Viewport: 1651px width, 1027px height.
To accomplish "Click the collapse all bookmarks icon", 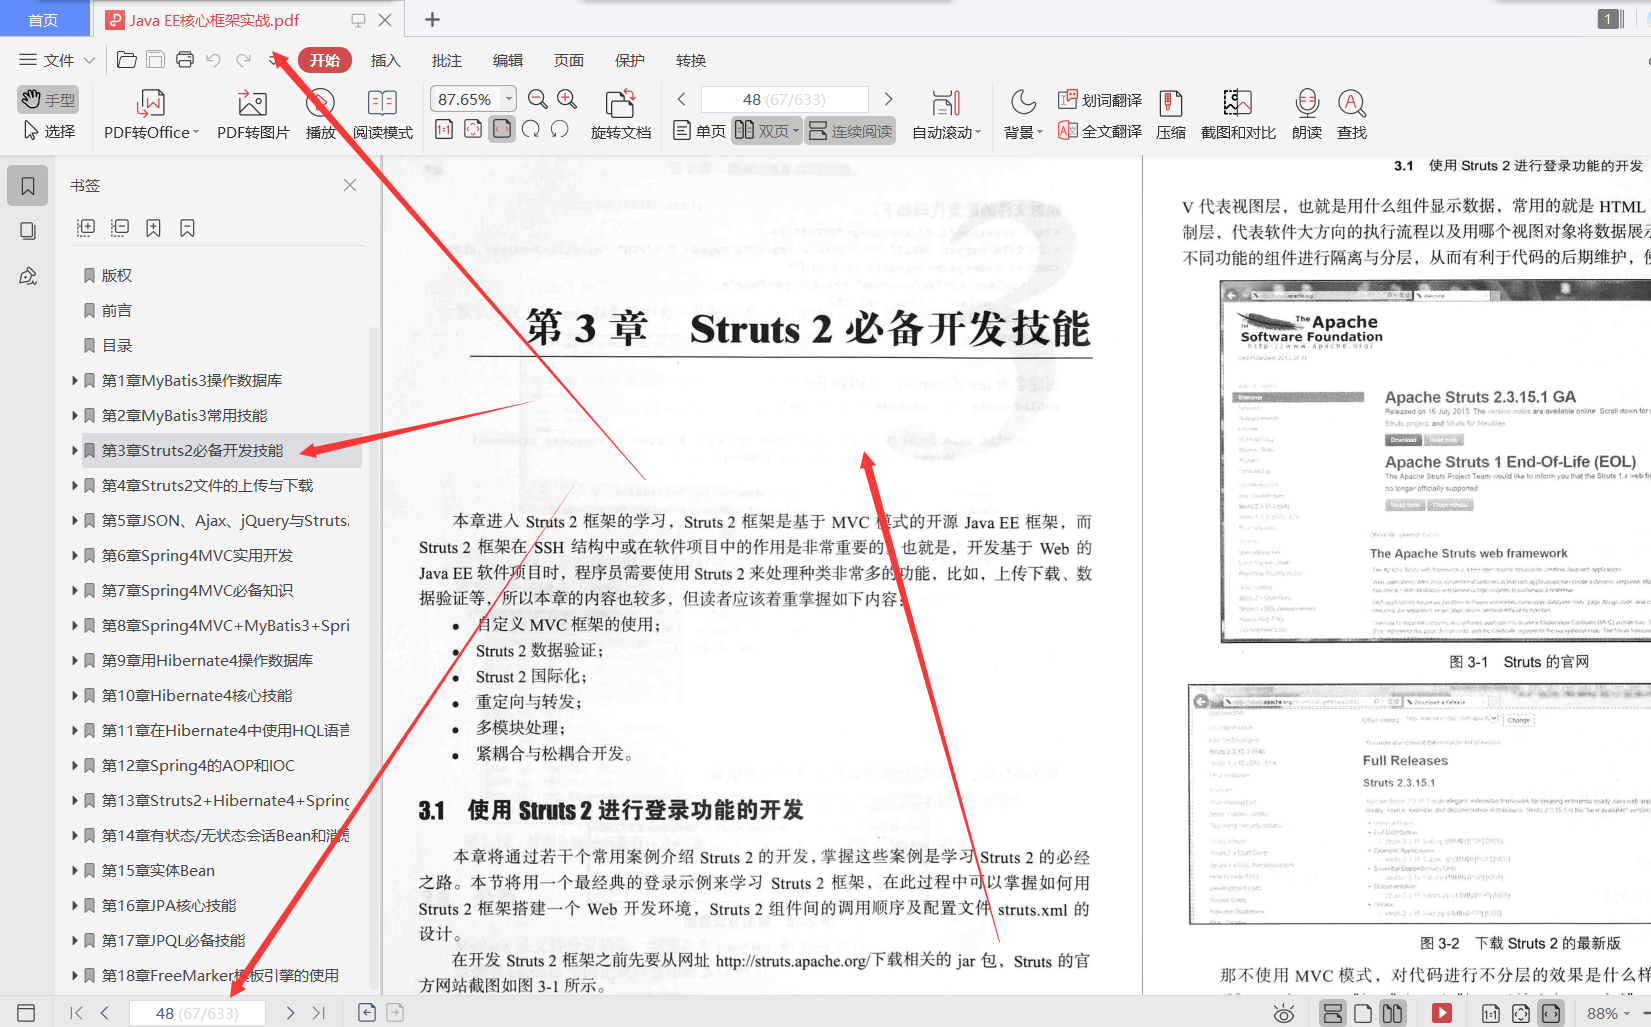I will 120,228.
